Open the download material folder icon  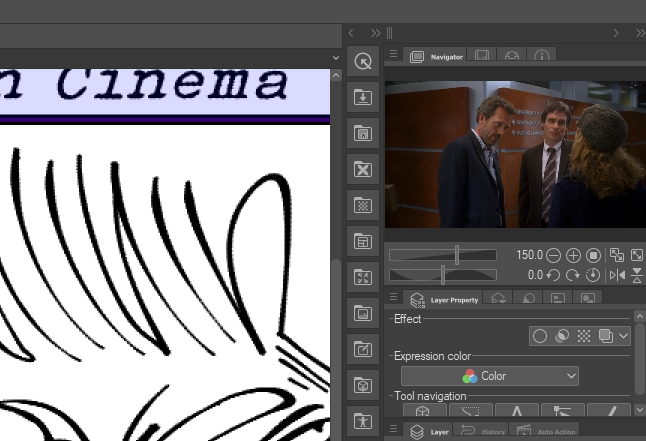pos(363,98)
